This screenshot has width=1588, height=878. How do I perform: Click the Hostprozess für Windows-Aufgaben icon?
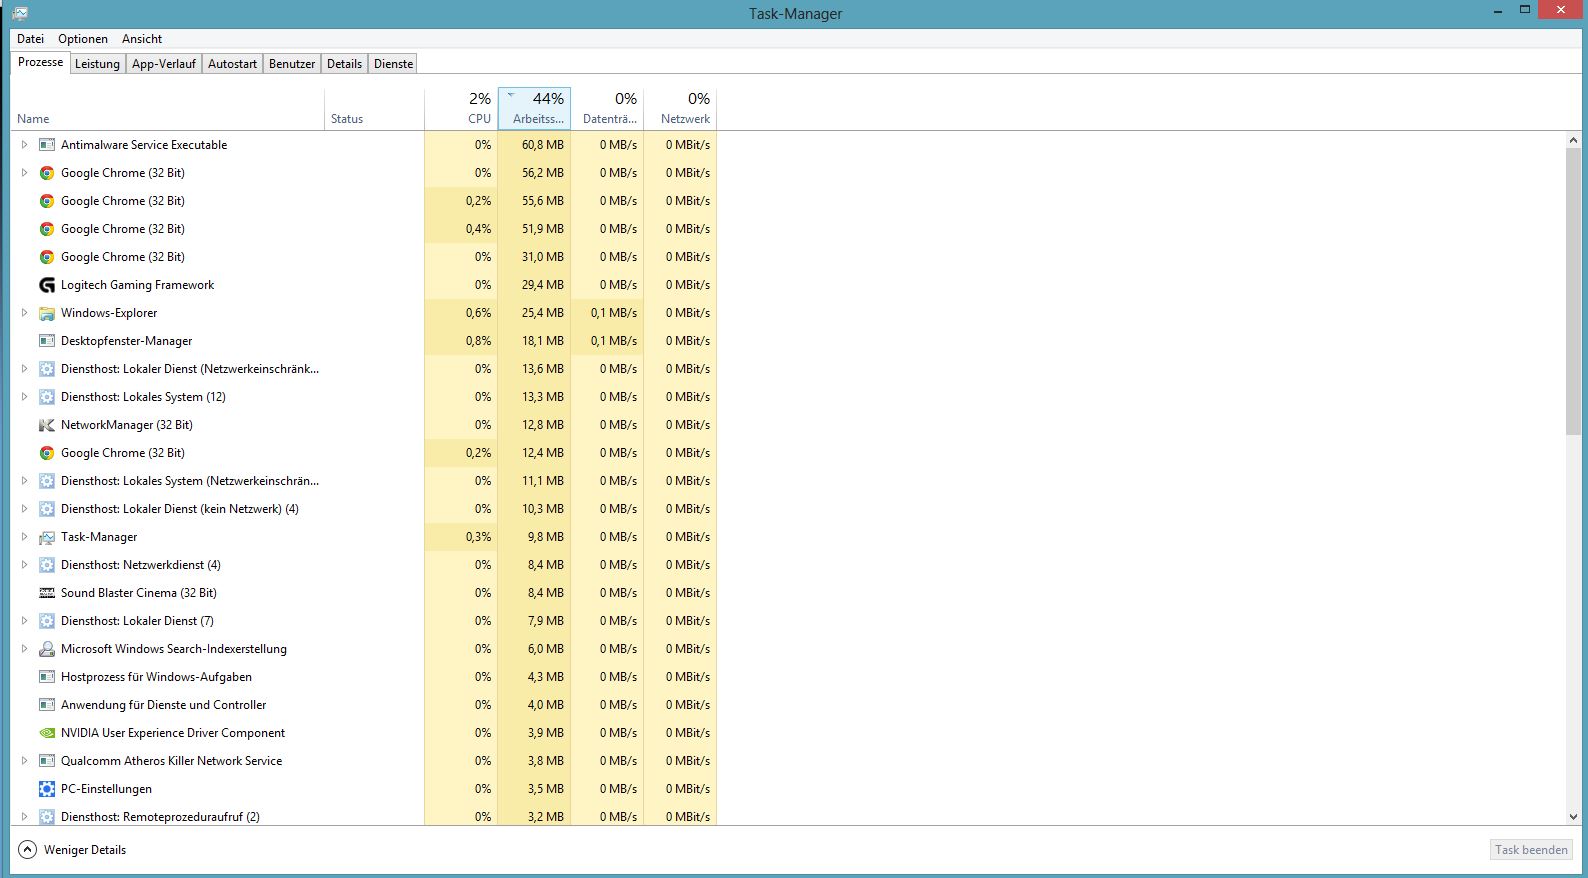point(46,677)
